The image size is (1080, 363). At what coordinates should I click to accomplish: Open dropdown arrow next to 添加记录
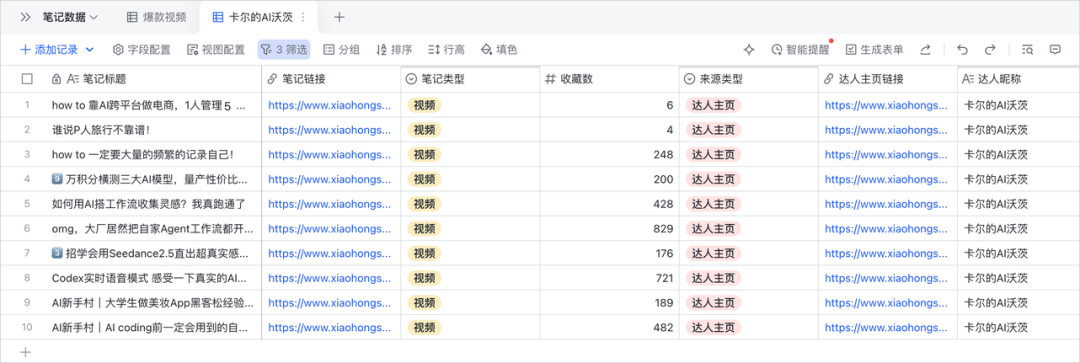point(90,50)
